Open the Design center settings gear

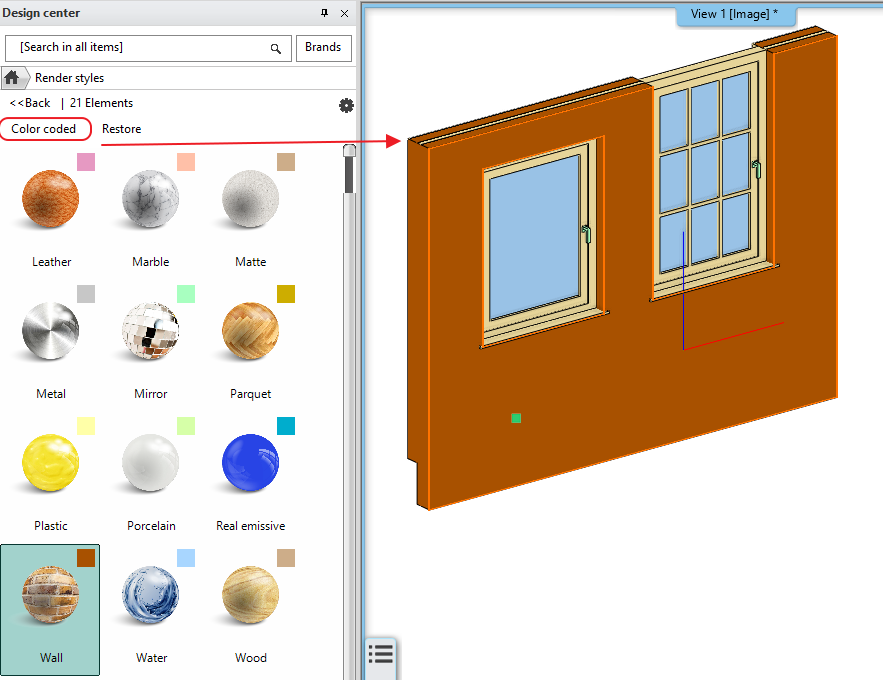click(x=346, y=105)
